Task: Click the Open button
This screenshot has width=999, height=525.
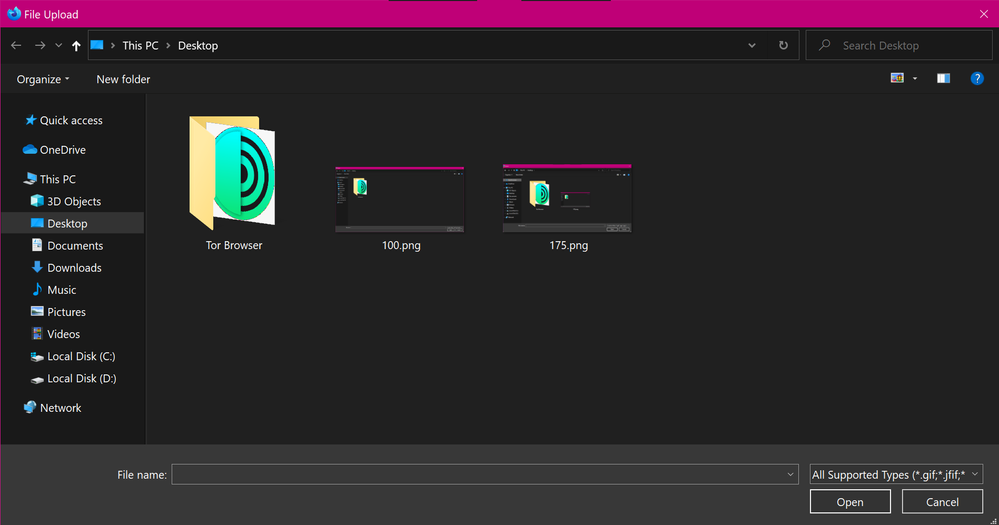Action: click(850, 501)
